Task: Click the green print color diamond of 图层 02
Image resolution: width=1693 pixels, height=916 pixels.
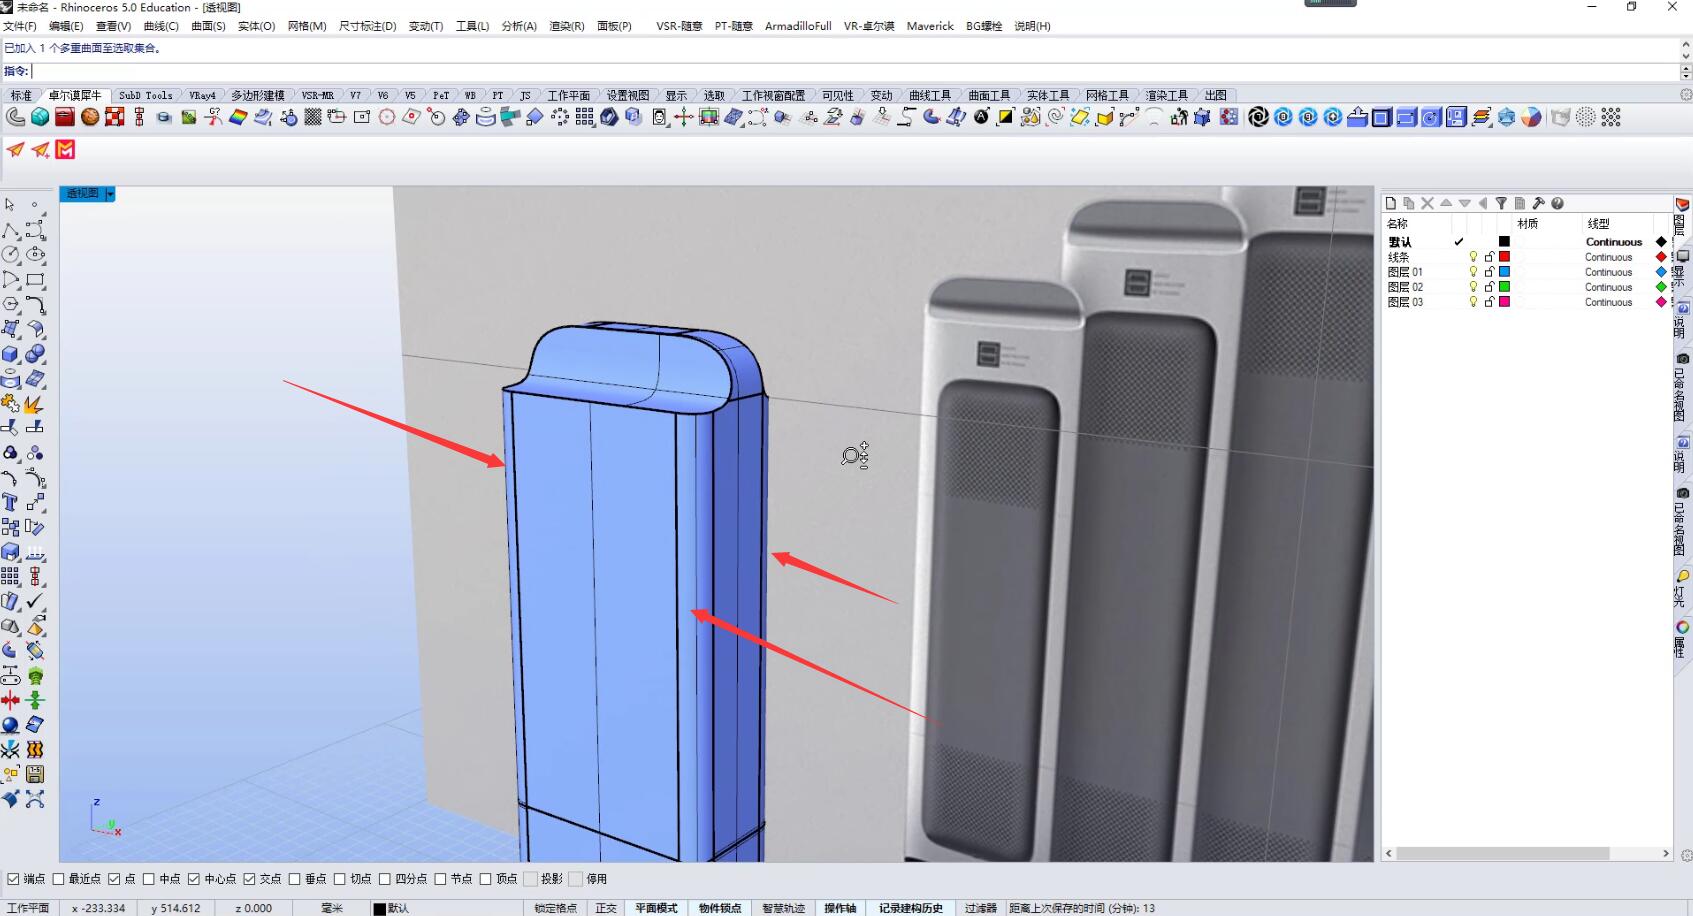Action: [1661, 287]
